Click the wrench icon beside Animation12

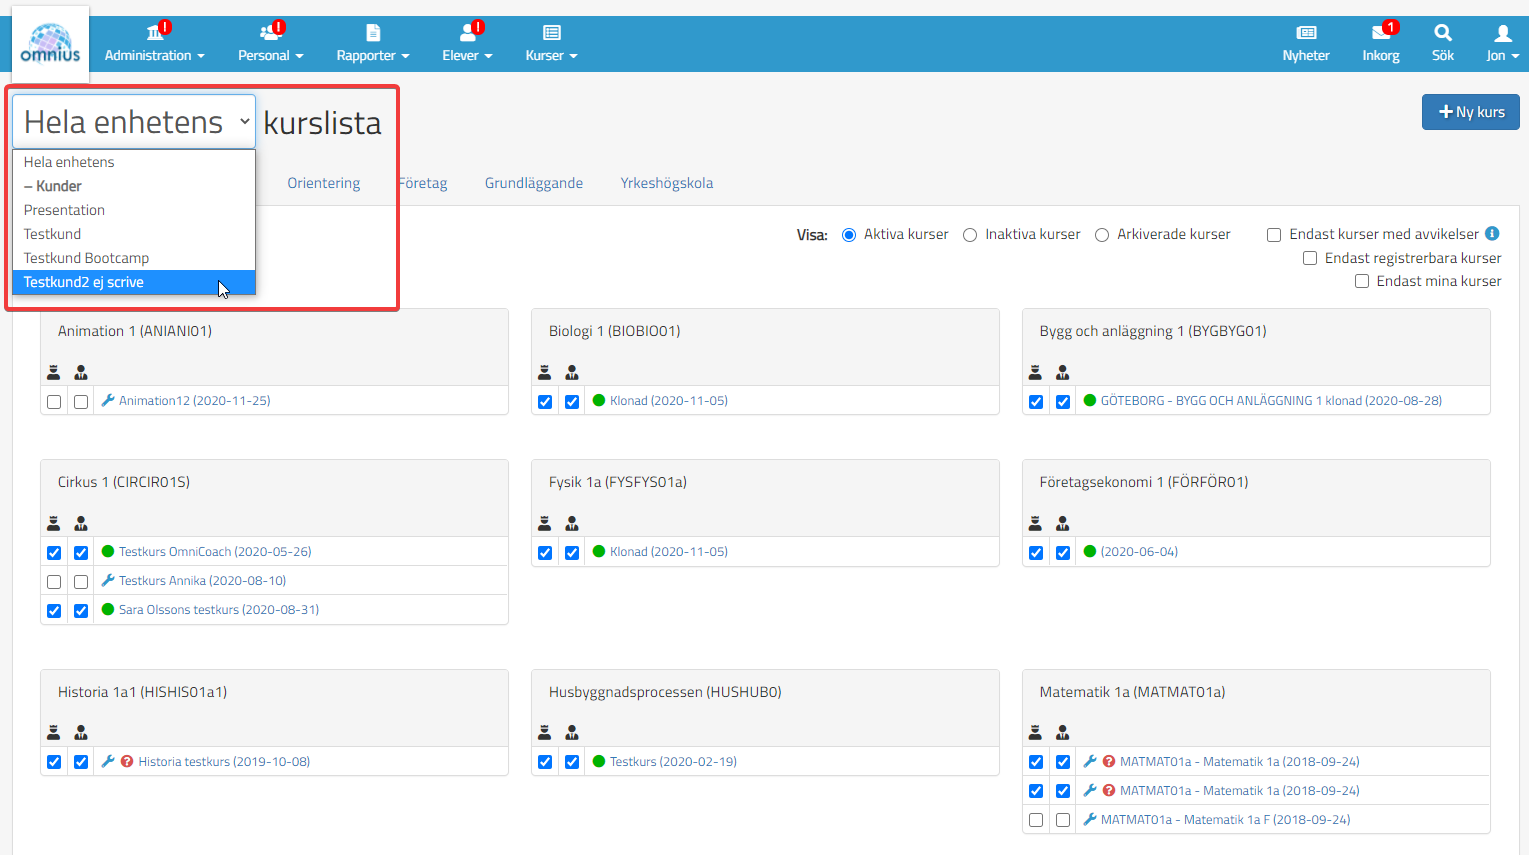coord(108,401)
